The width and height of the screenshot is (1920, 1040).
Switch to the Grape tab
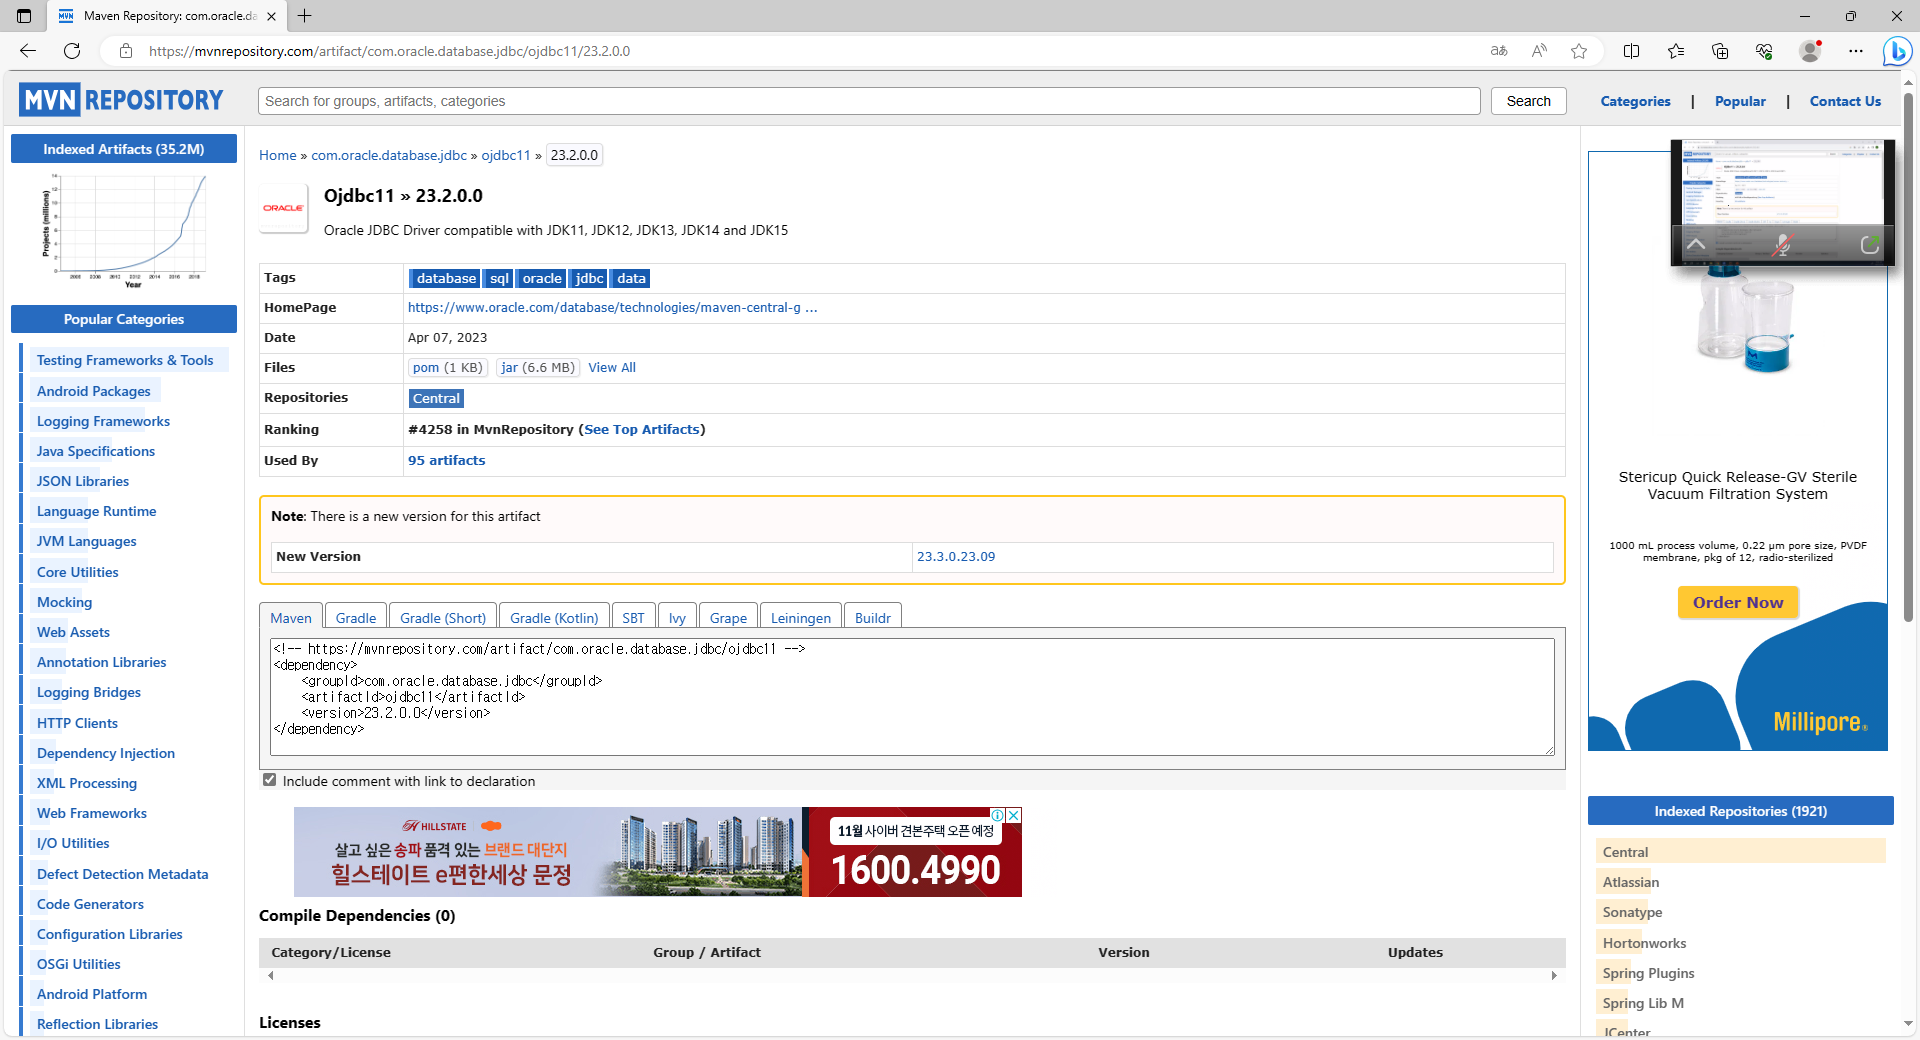(728, 618)
